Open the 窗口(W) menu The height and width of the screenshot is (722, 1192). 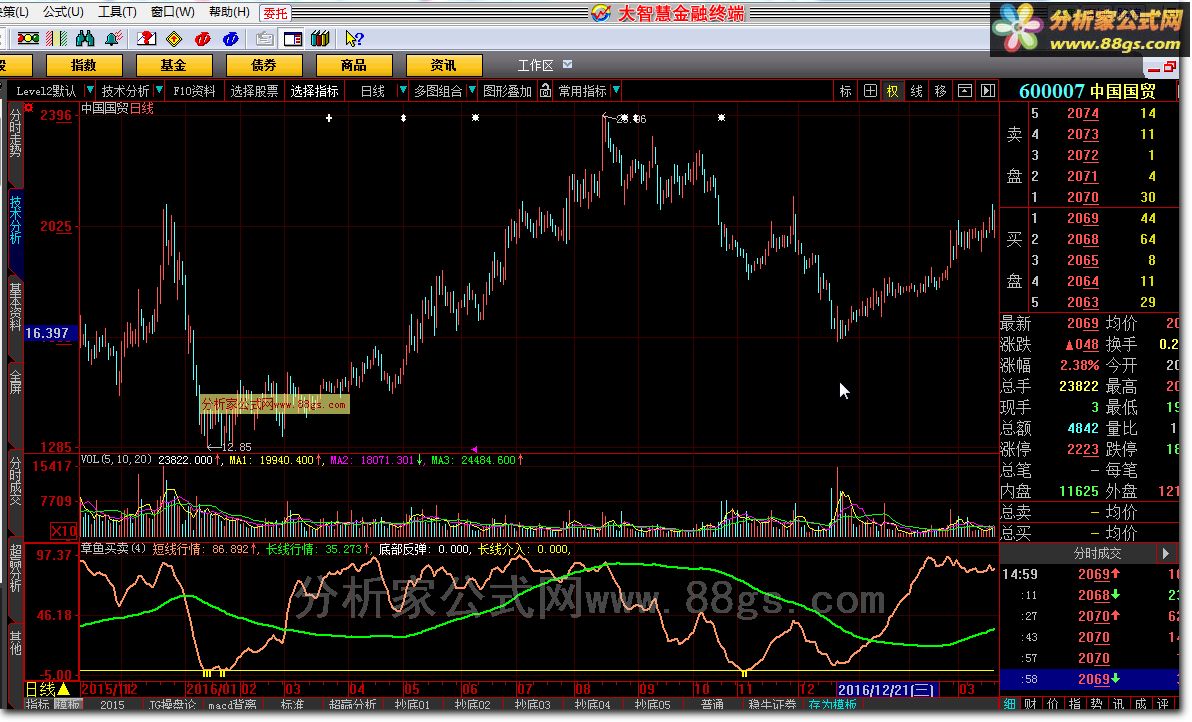pos(173,12)
